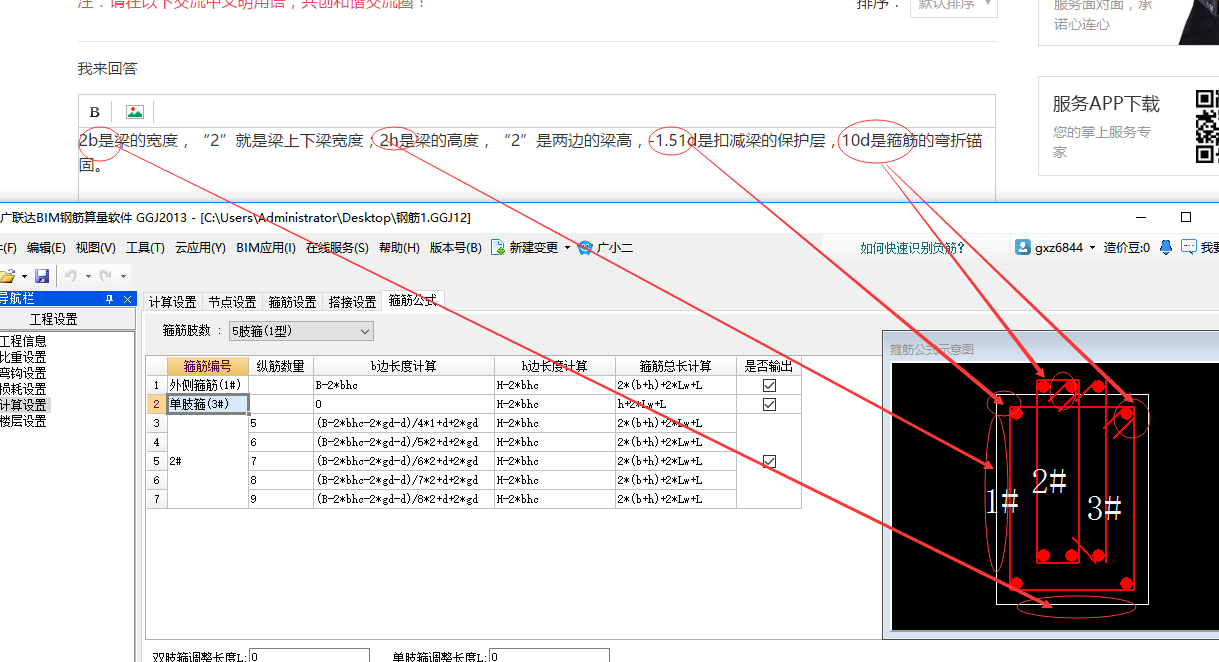Screen dimensions: 1219x662
Task: Click the 纵筋数量 cell with value 9
Action: 281,499
